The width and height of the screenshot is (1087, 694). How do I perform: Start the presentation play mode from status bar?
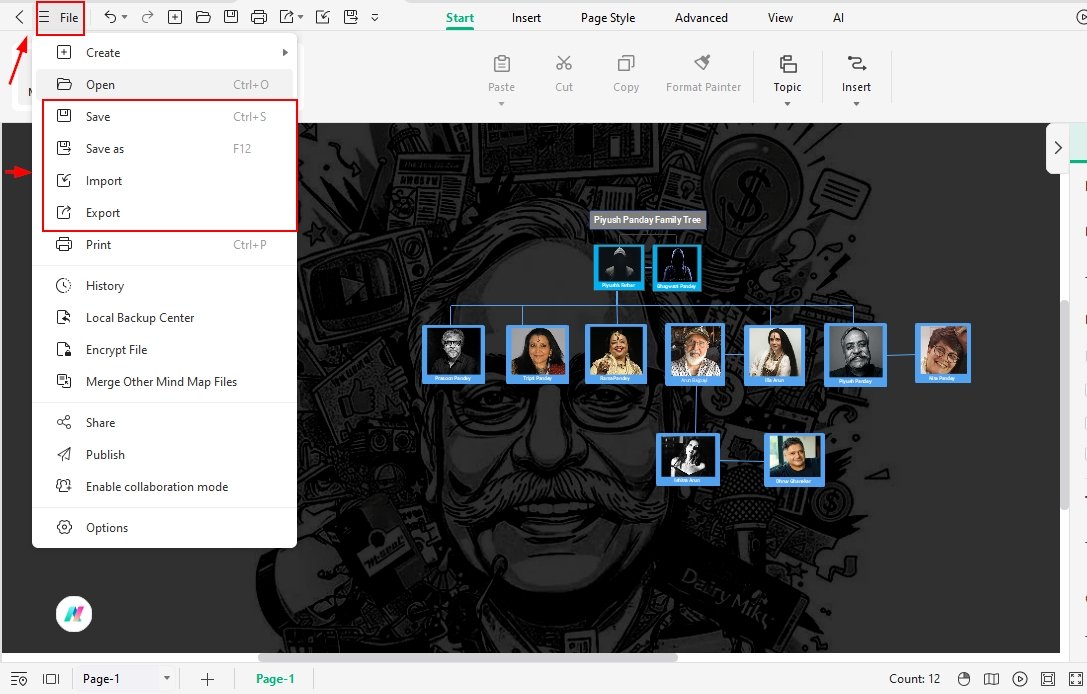(1019, 678)
